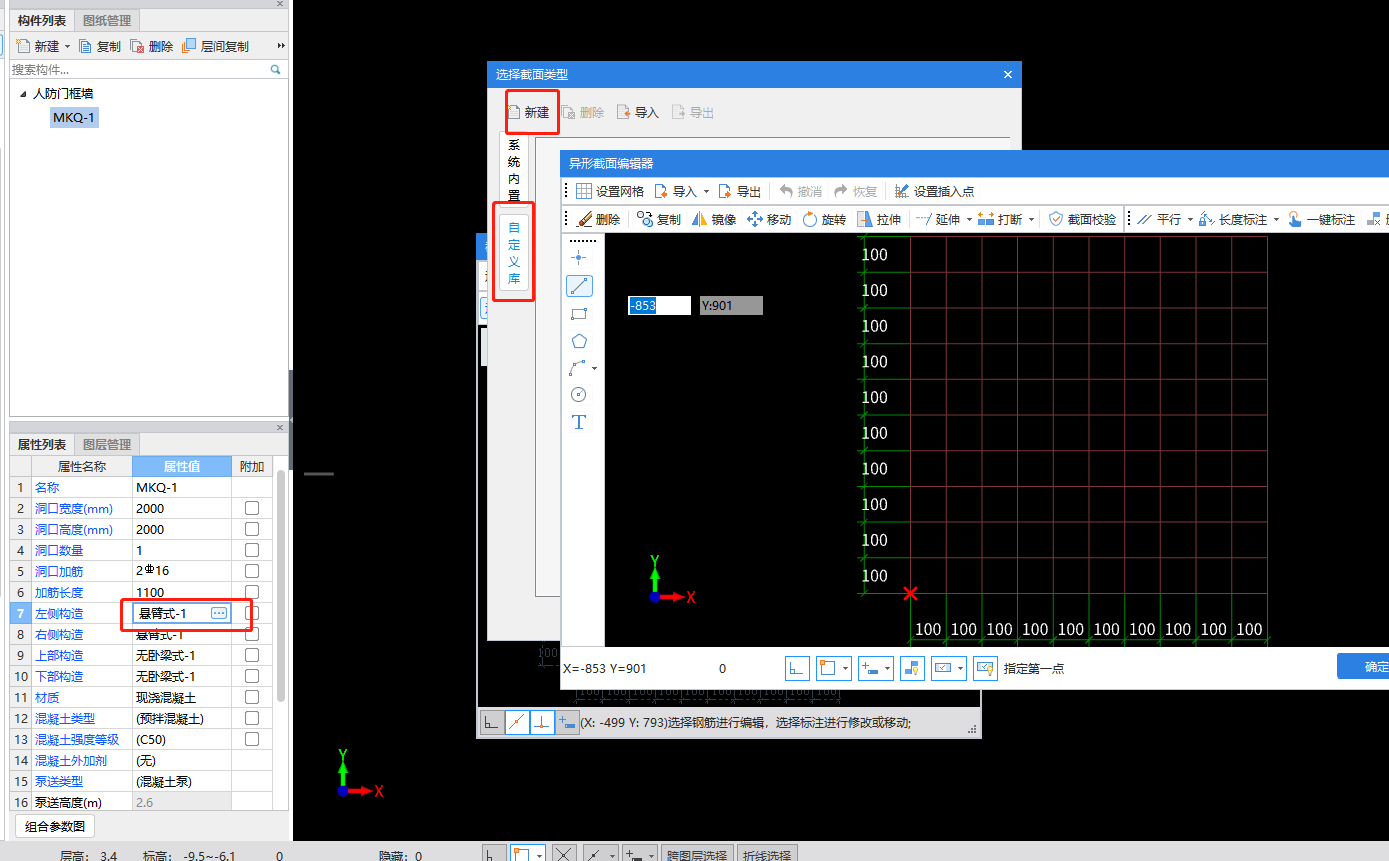The height and width of the screenshot is (861, 1389).
Task: Select the 移动 move tool
Action: pos(769,219)
